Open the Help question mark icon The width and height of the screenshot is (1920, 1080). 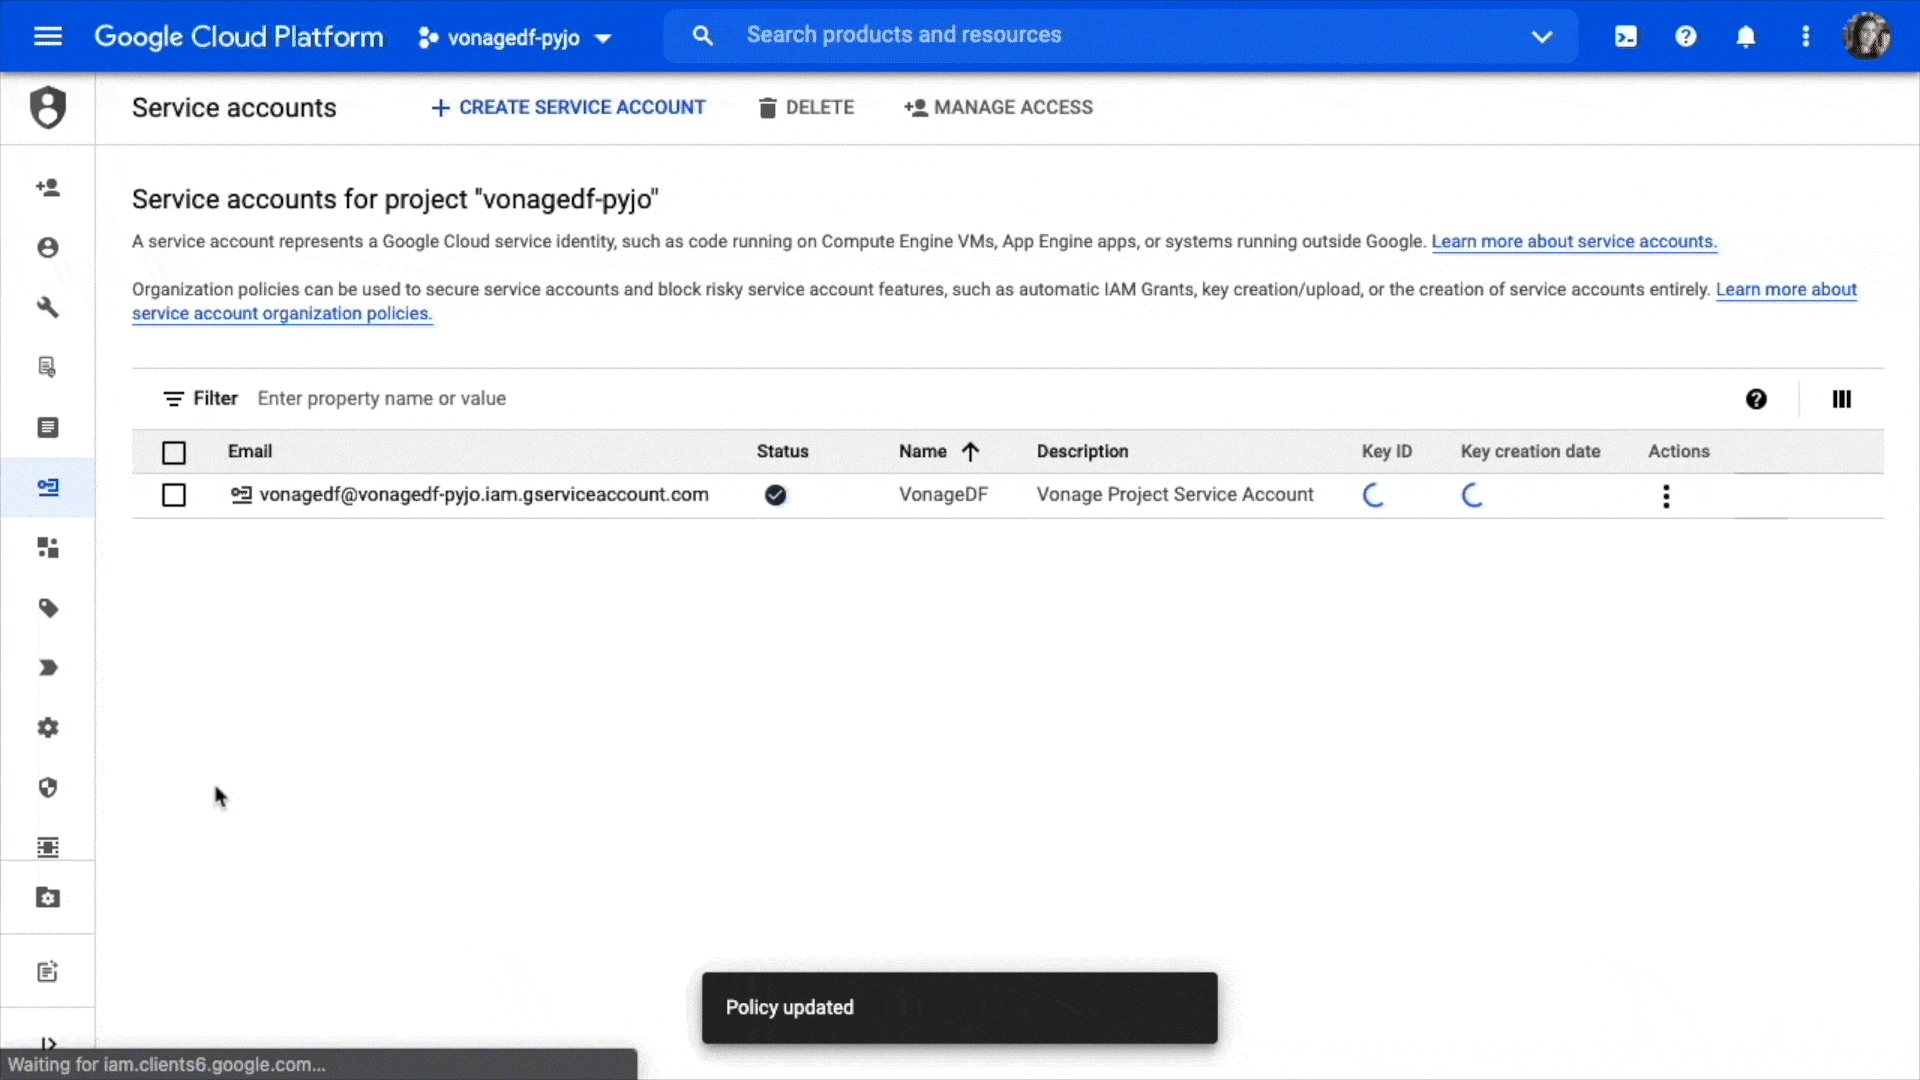[1686, 37]
